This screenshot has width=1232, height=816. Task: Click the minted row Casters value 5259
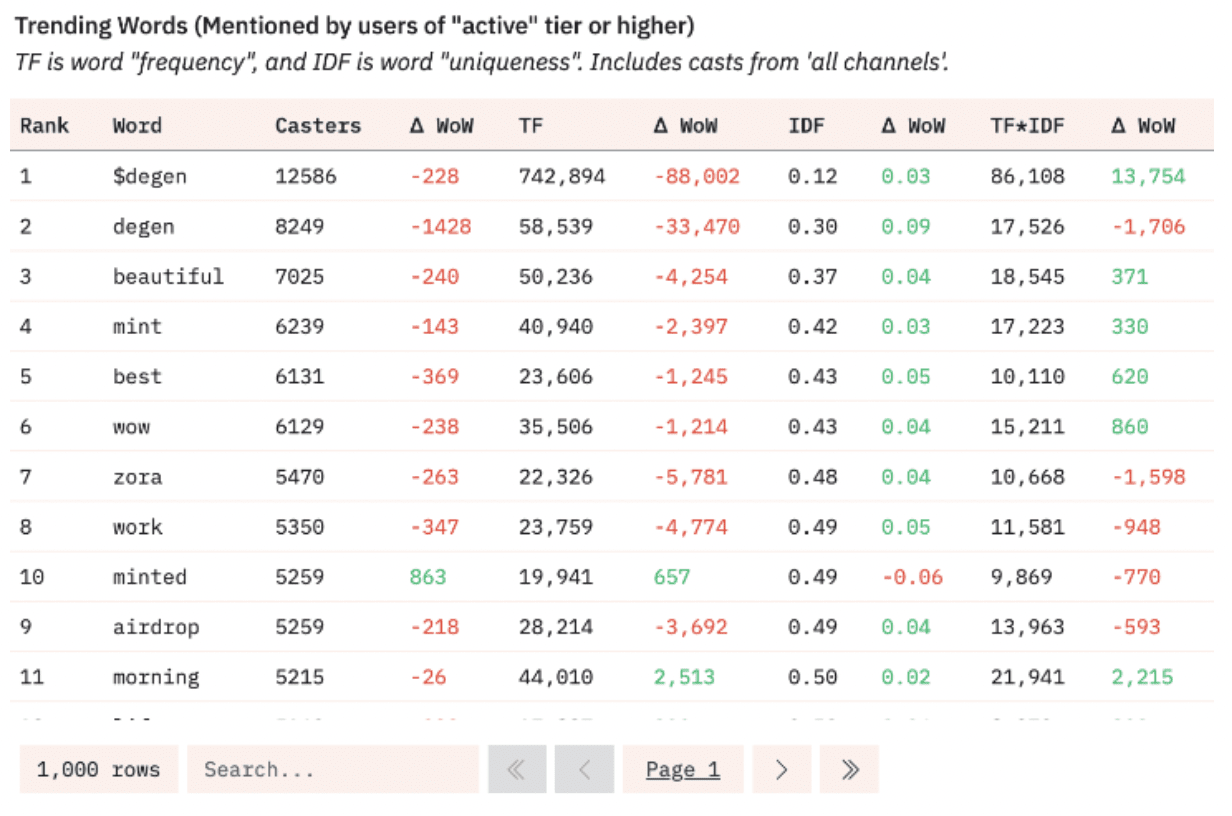300,577
